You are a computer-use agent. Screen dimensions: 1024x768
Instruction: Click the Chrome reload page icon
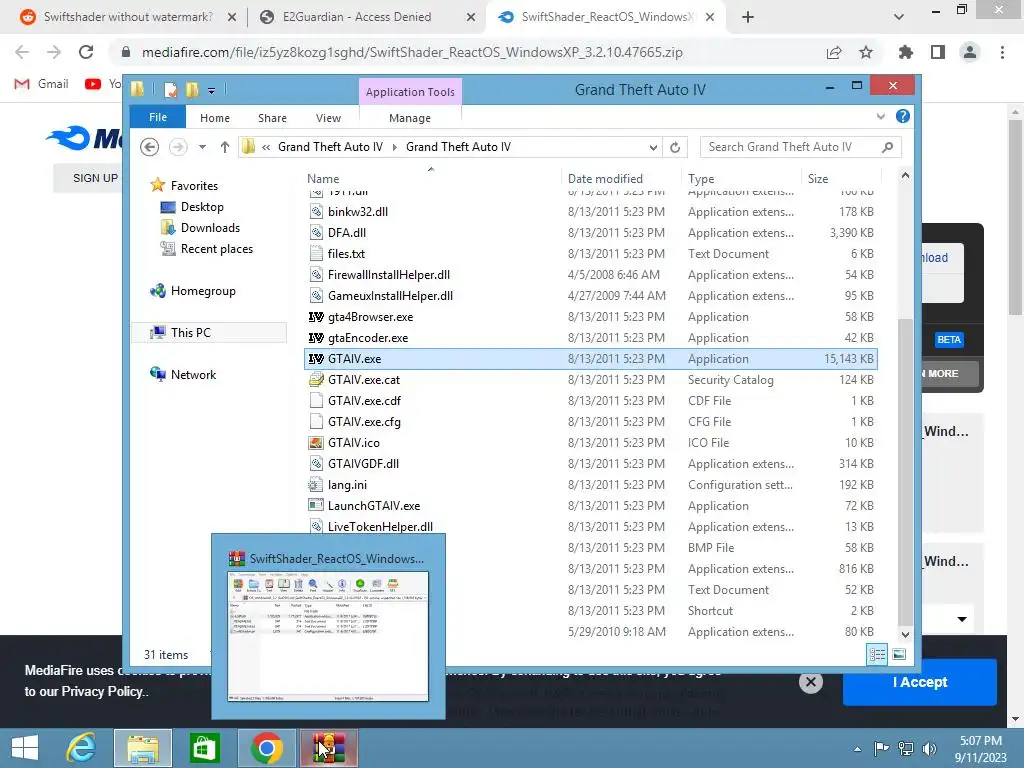click(86, 52)
